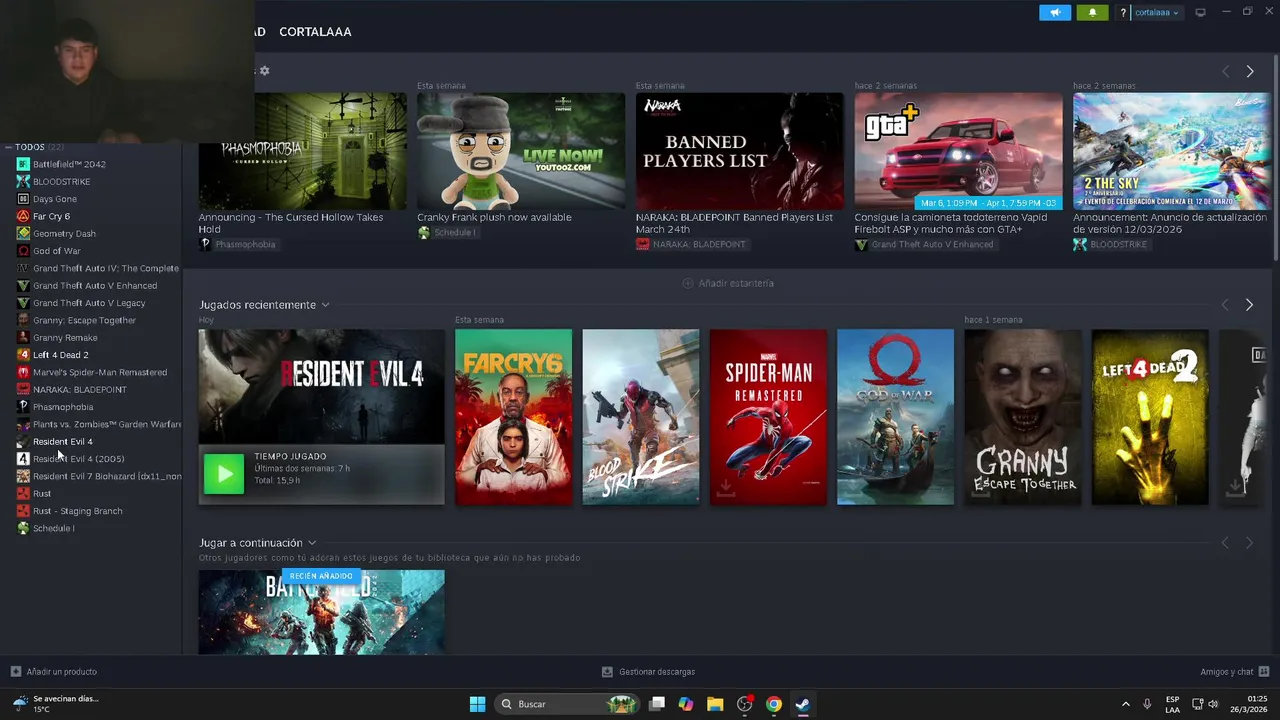
Task: Select Resident Evil 4 (2005) entry
Action: 79,459
